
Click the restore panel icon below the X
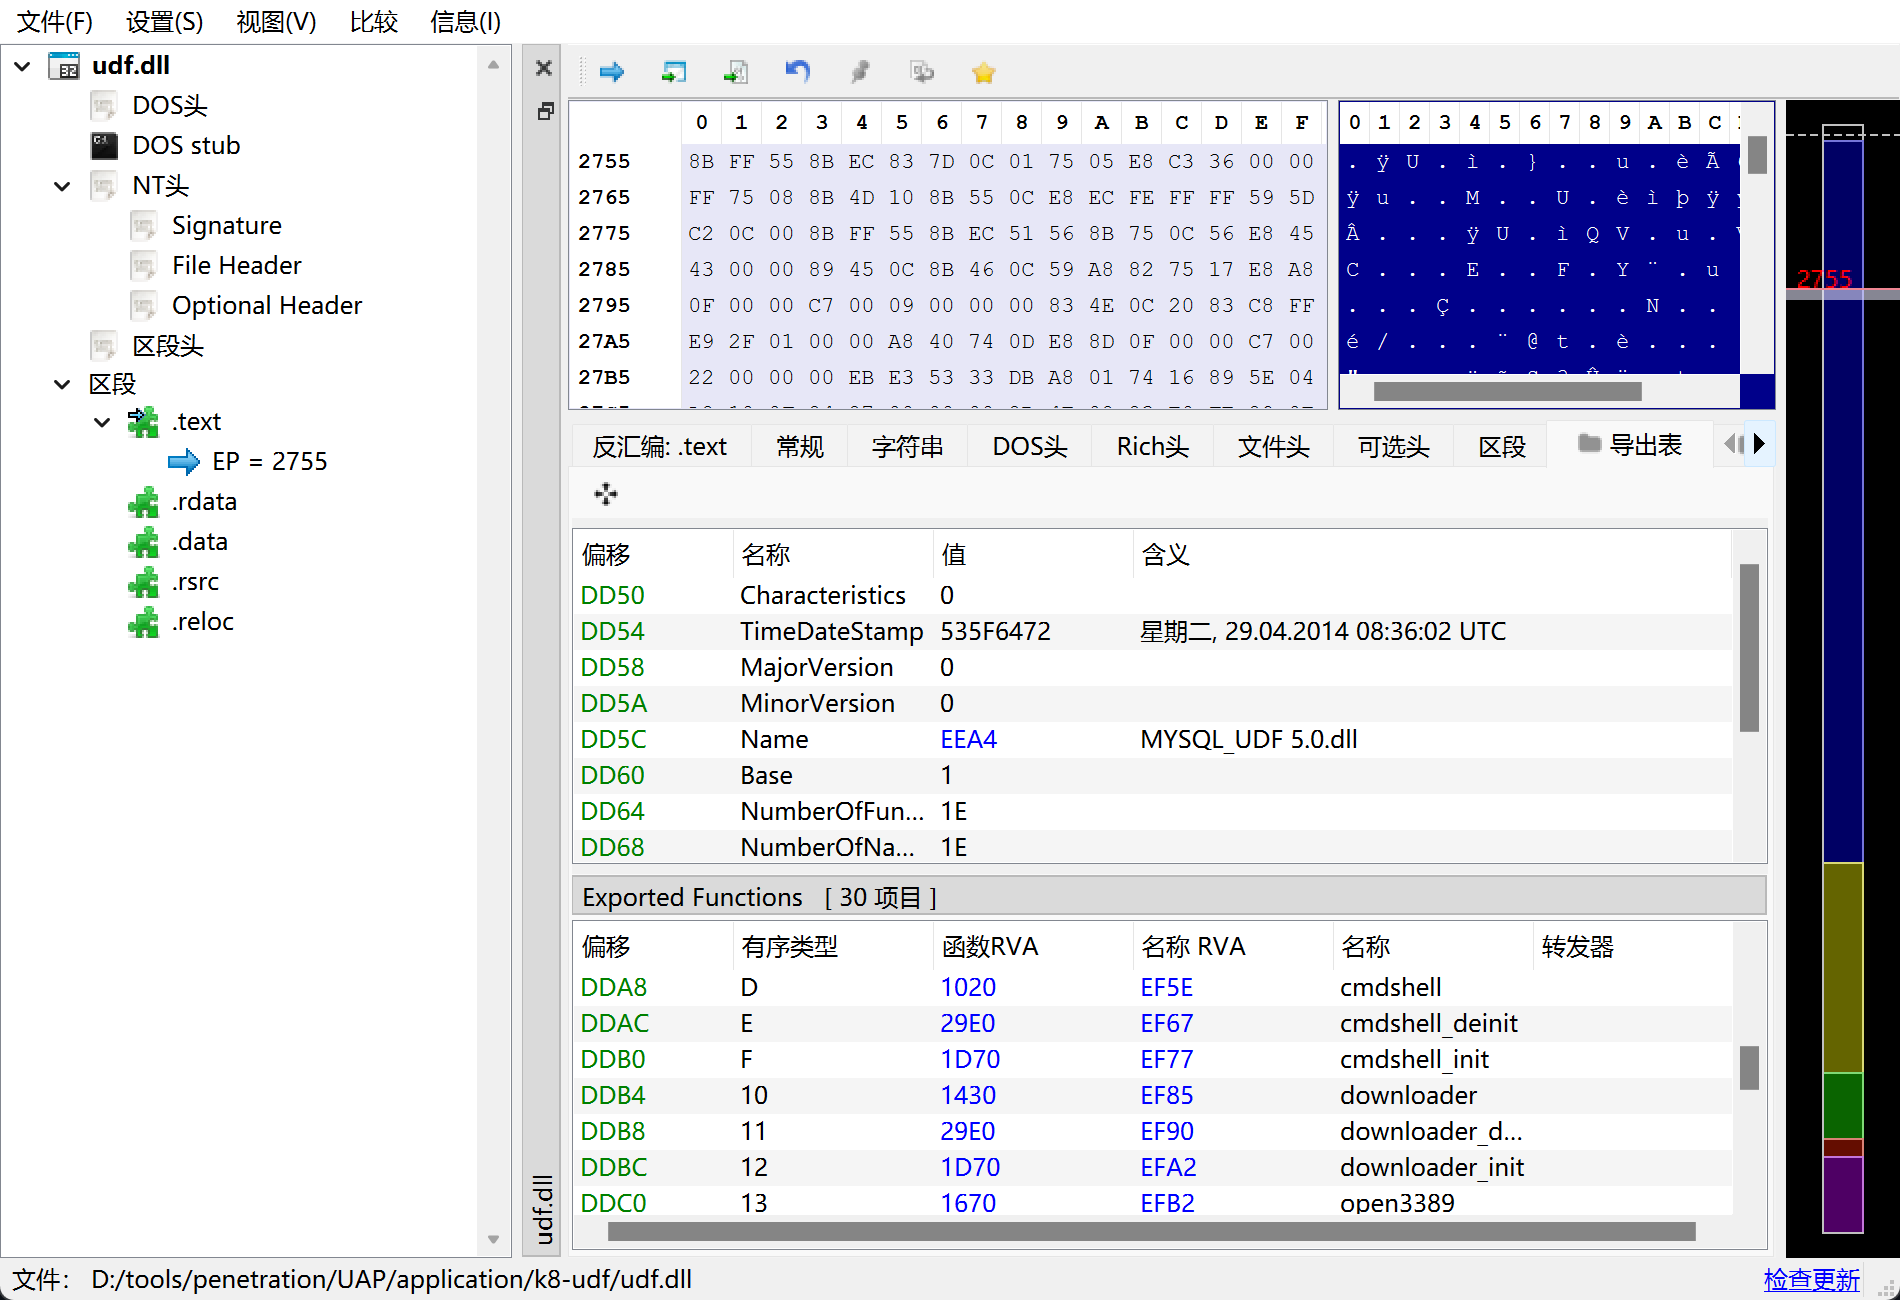tap(544, 111)
